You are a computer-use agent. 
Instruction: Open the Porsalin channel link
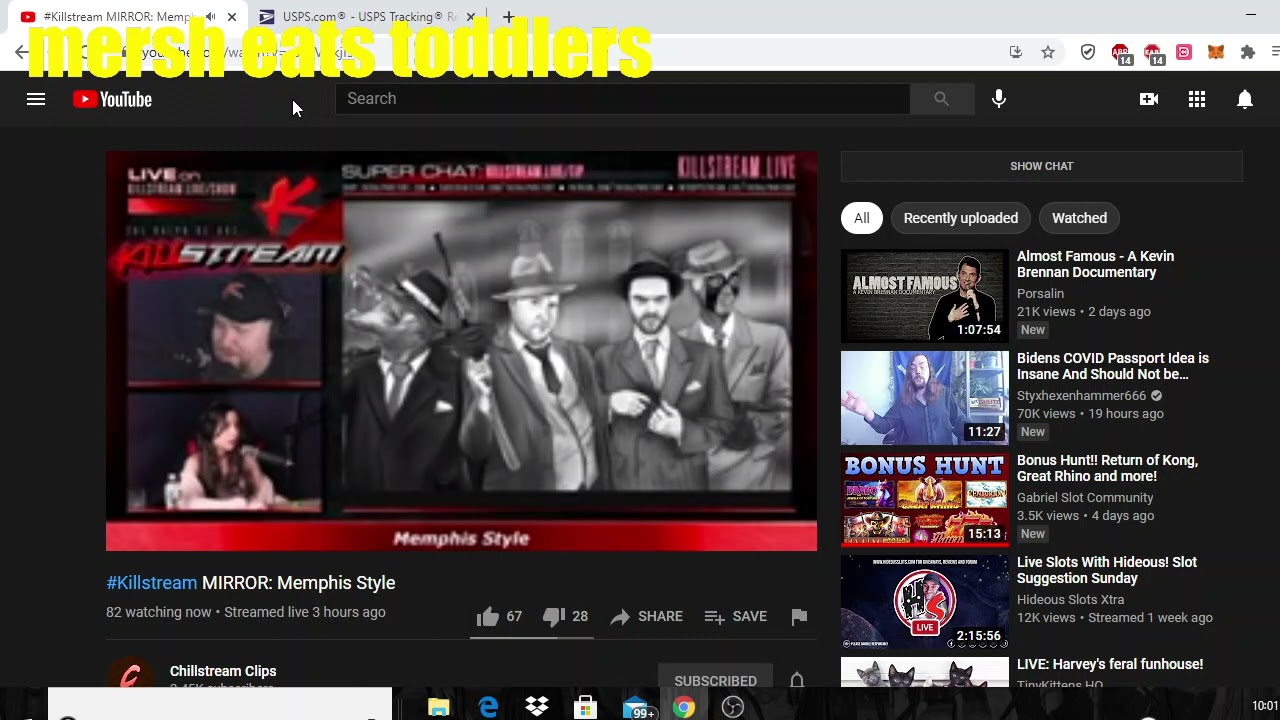tap(1040, 294)
